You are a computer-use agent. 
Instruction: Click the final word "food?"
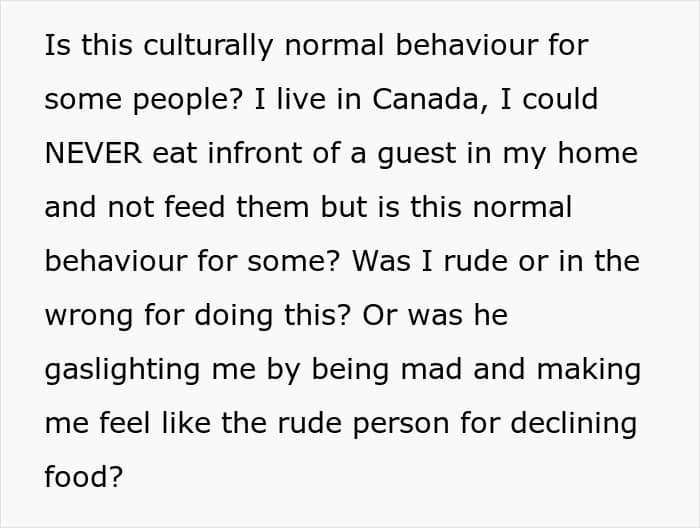tap(83, 478)
